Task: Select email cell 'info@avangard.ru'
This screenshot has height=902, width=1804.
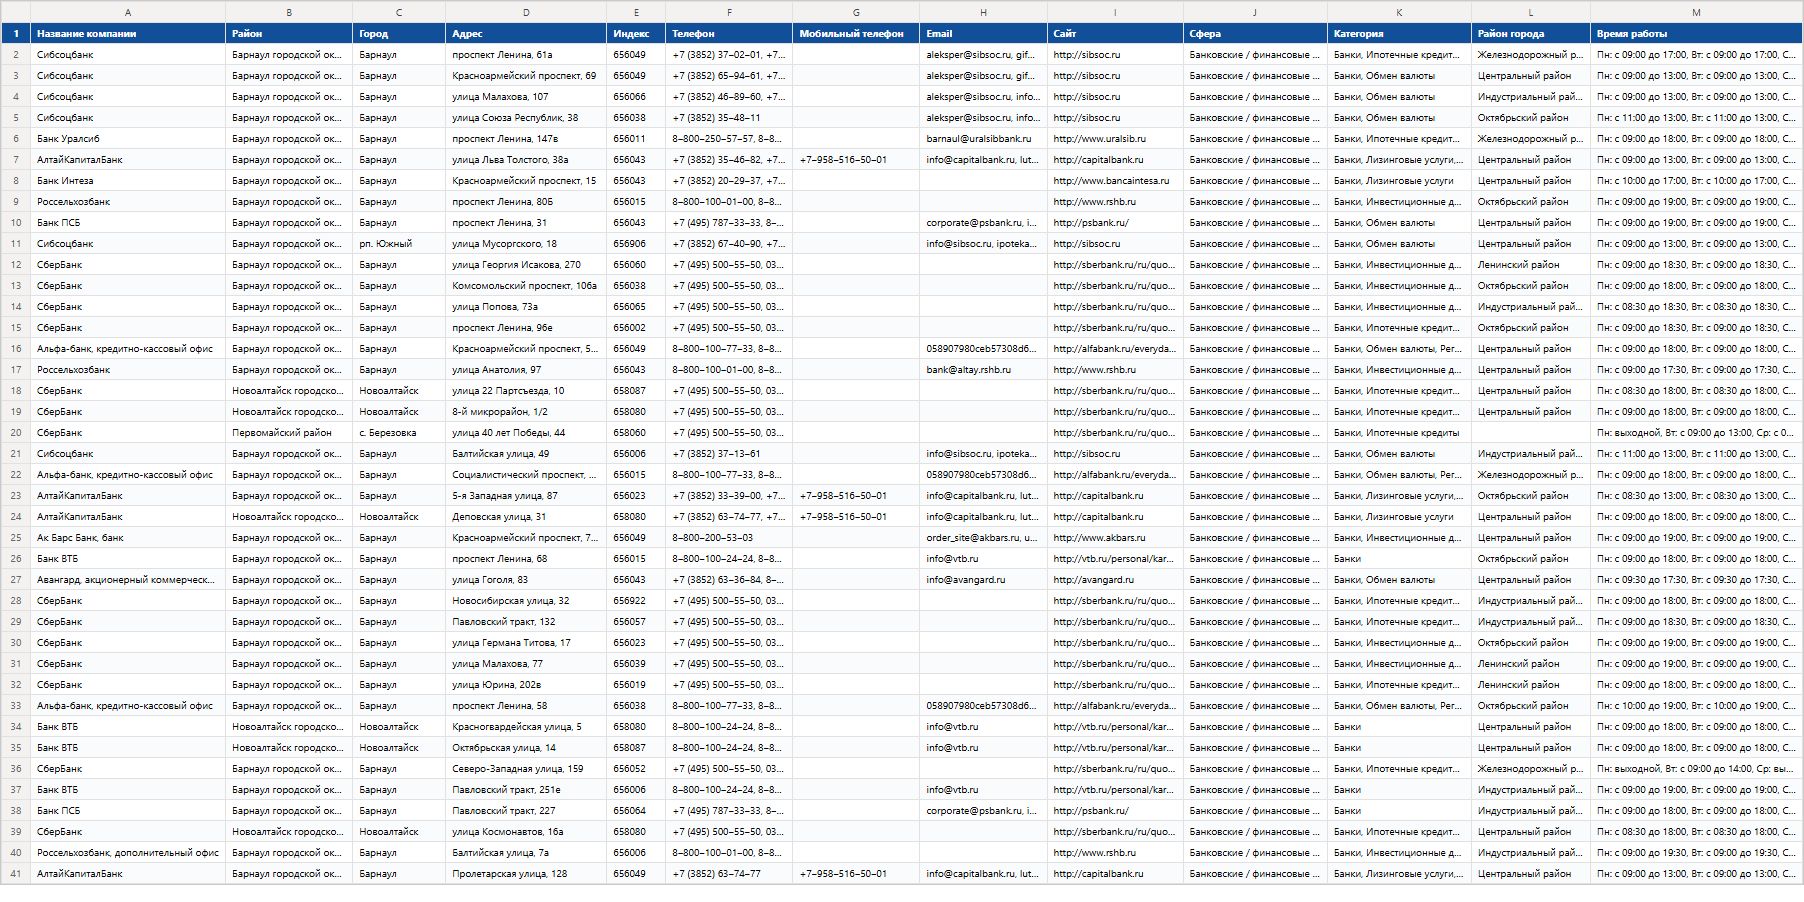Action: coord(983,579)
